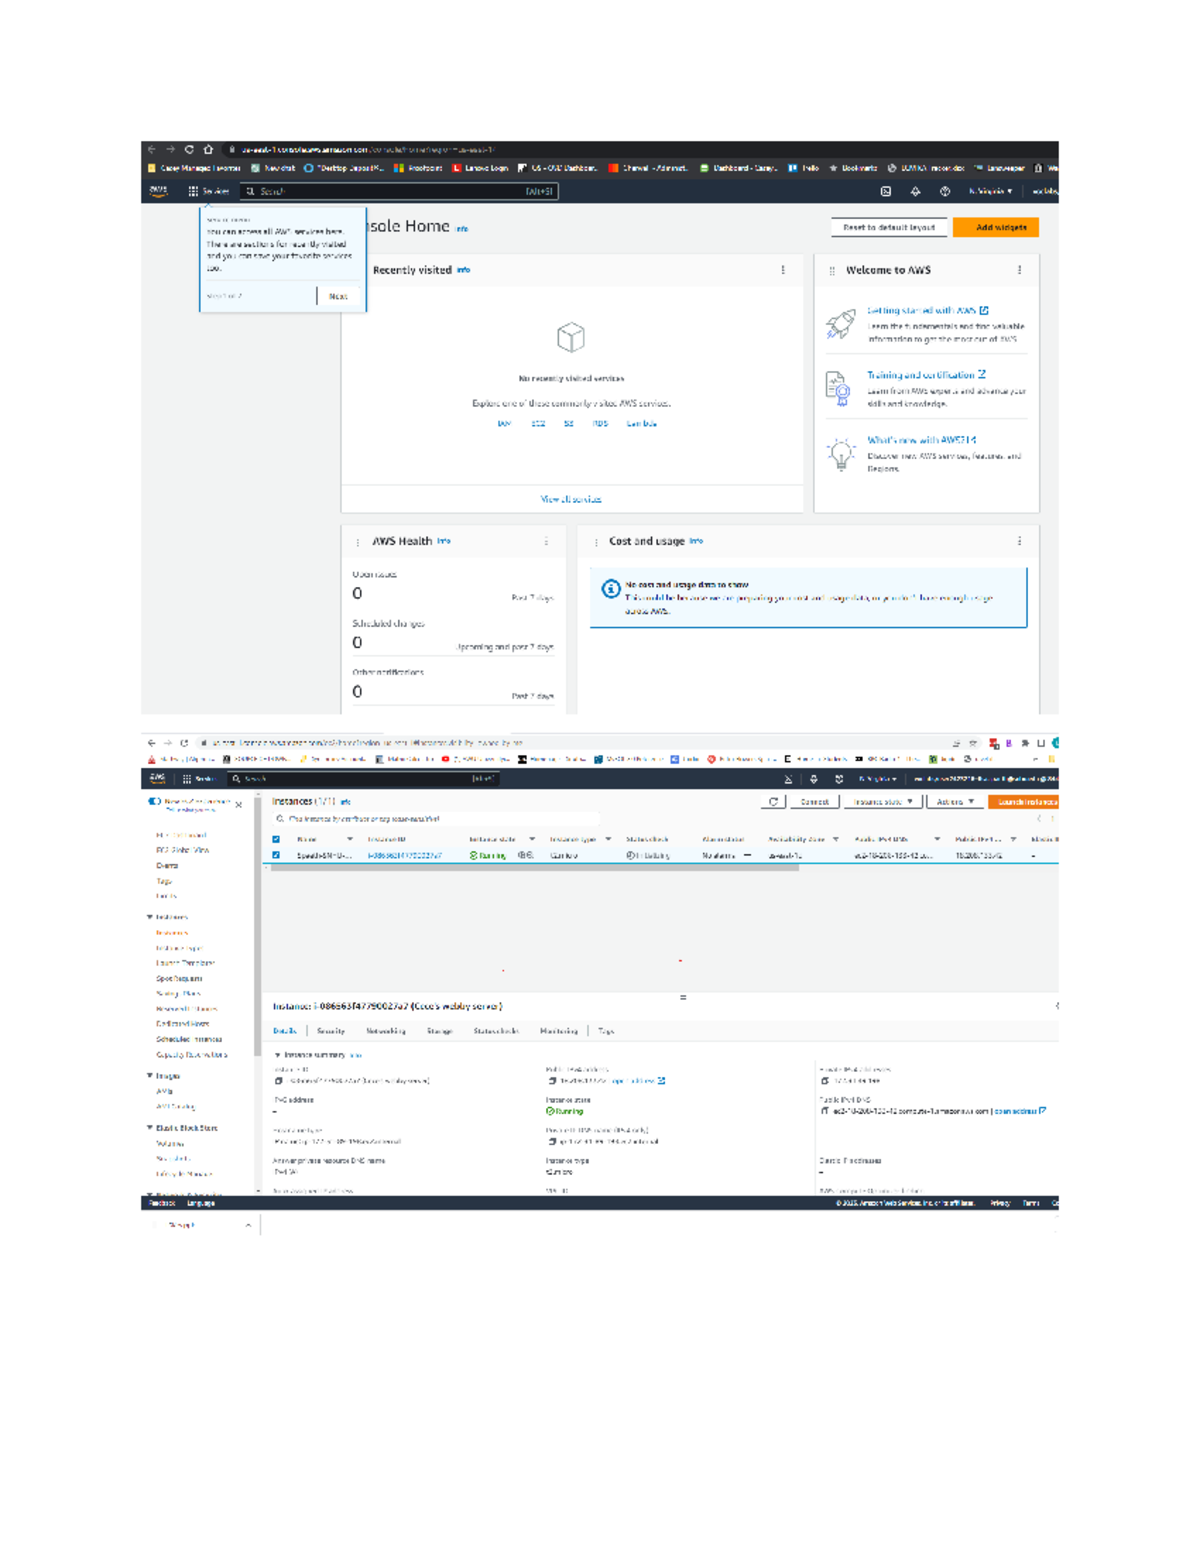This screenshot has height=1553, width=1200.
Task: Open CloudShell icon in the console home header
Action: coord(885,191)
